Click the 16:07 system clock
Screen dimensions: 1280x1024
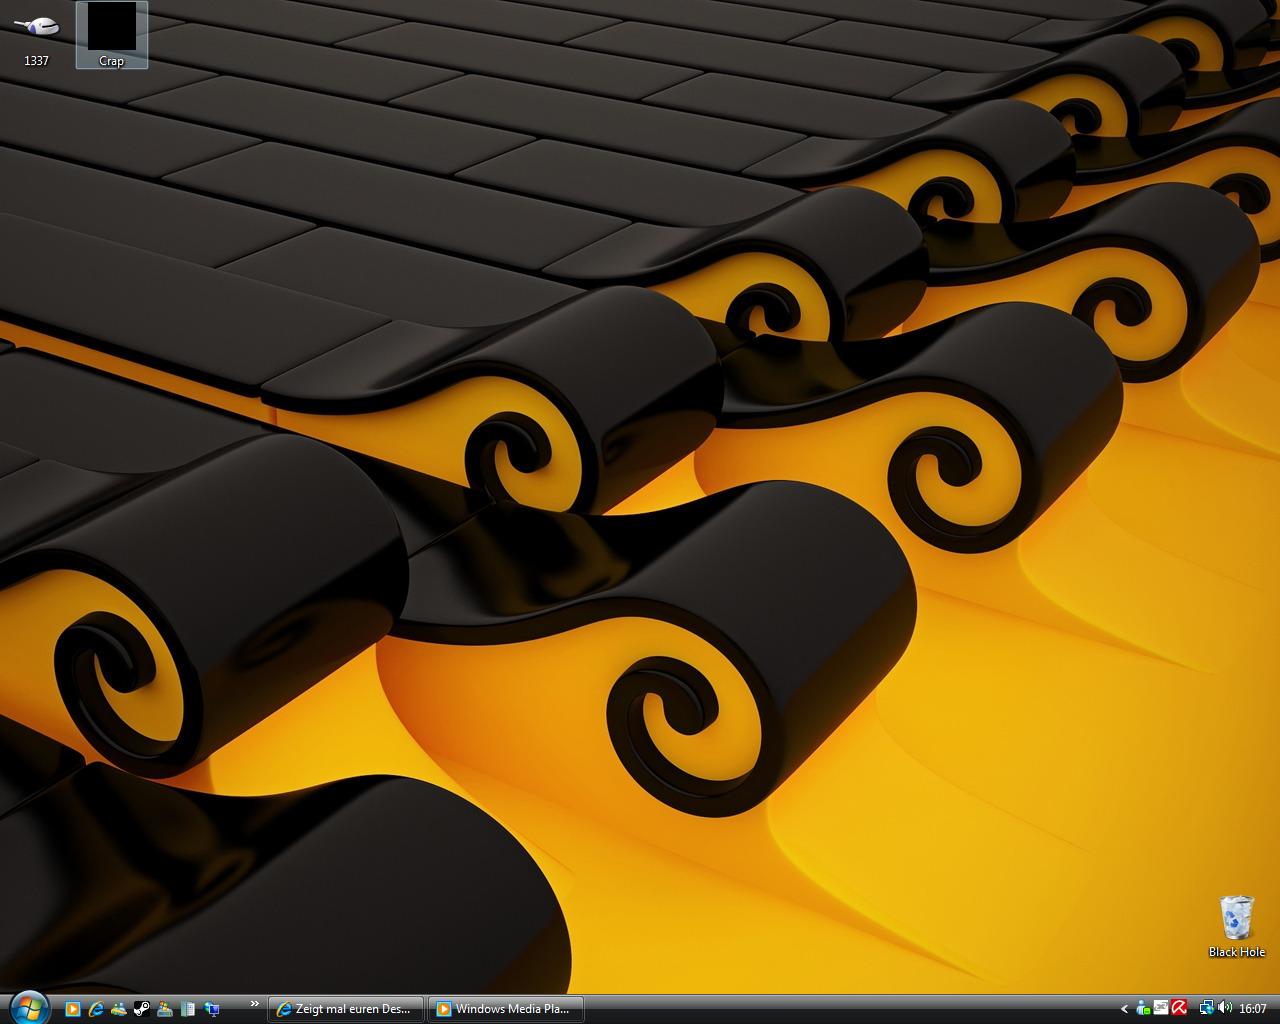[x=1253, y=1008]
